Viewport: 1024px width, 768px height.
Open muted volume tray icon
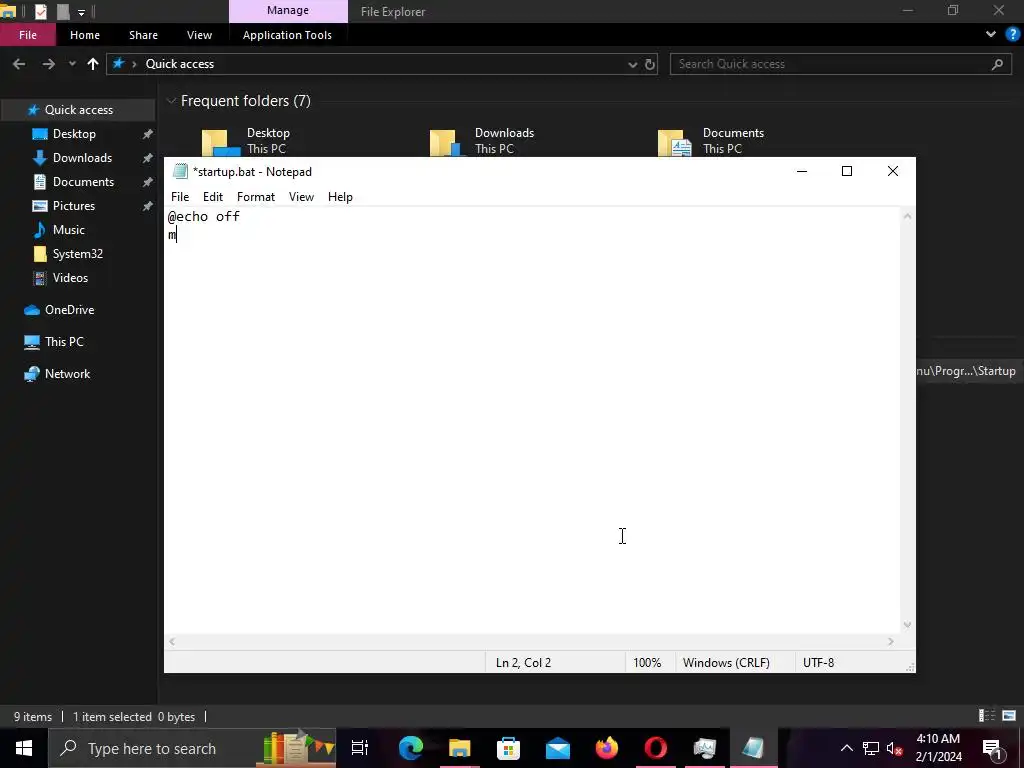coord(895,748)
